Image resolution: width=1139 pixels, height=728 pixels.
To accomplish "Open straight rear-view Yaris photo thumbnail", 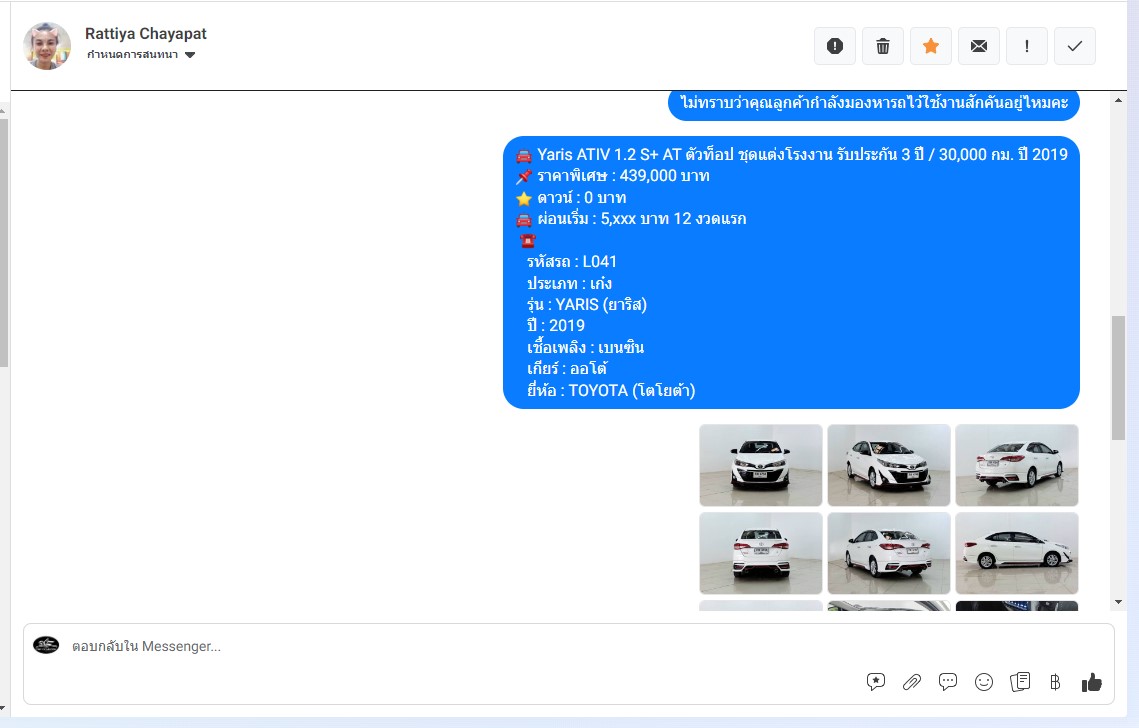I will (761, 553).
